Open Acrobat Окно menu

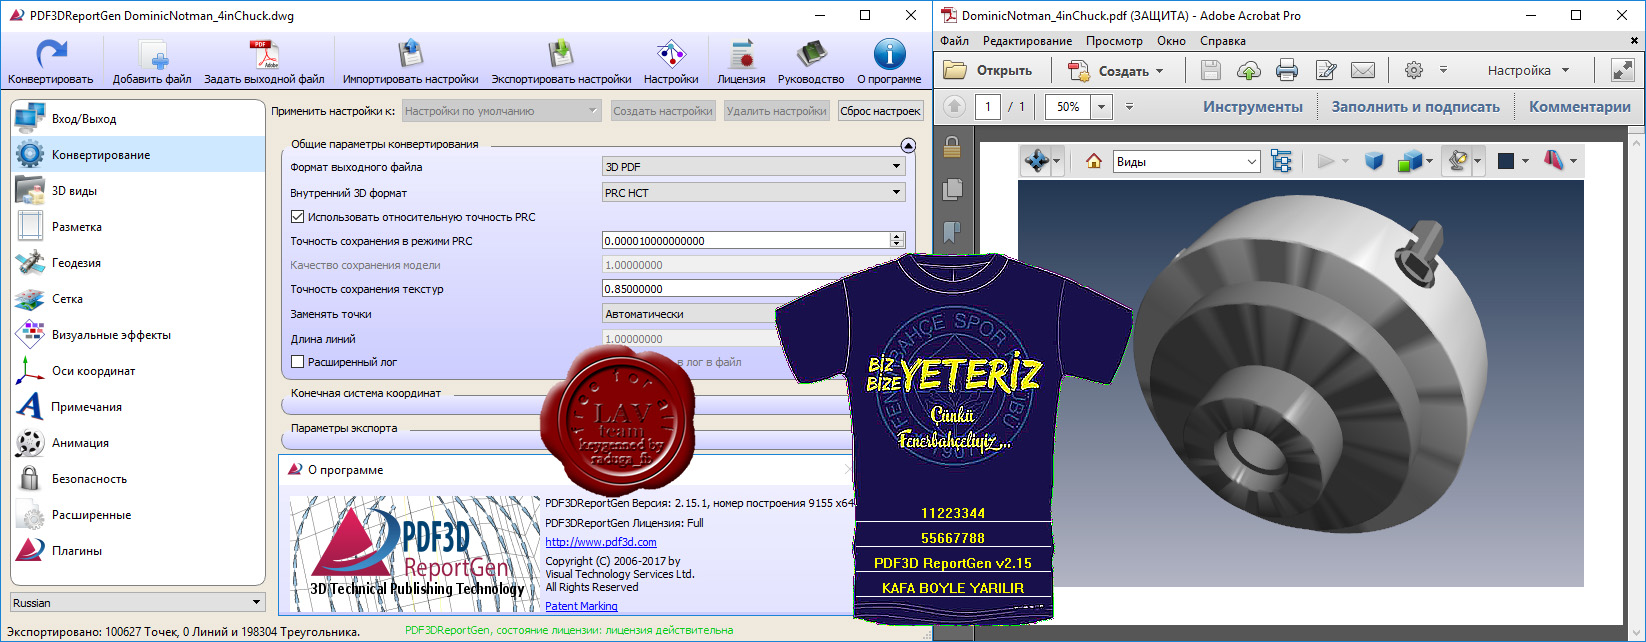pos(1171,41)
